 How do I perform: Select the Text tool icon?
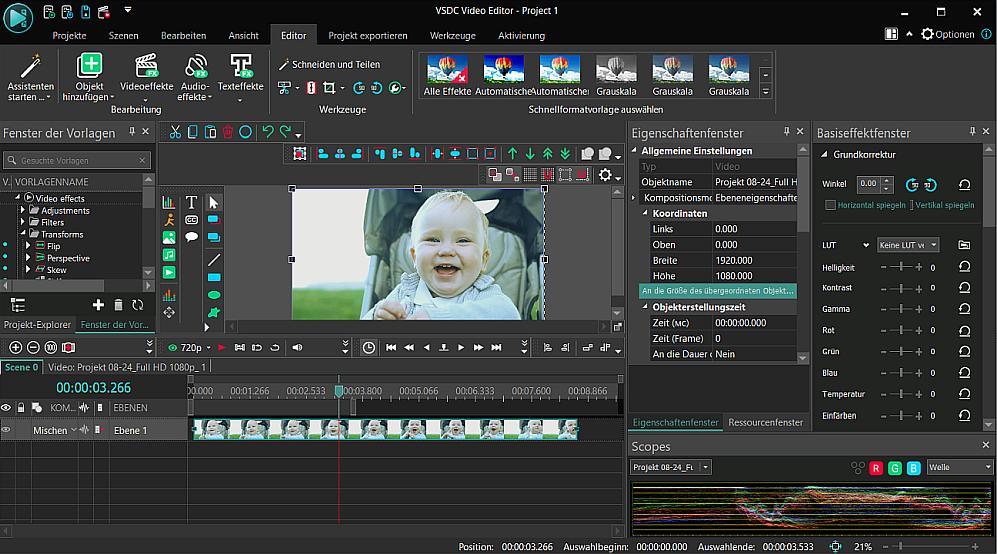point(191,203)
